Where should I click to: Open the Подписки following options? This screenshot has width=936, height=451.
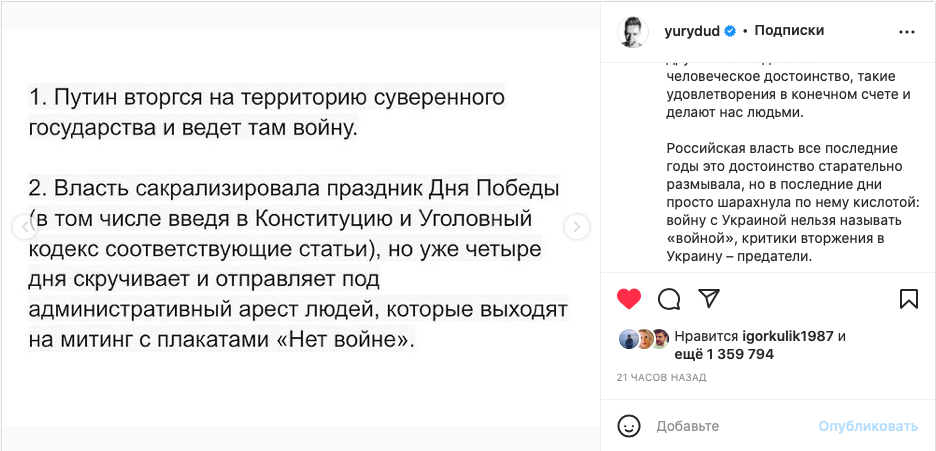pos(789,31)
